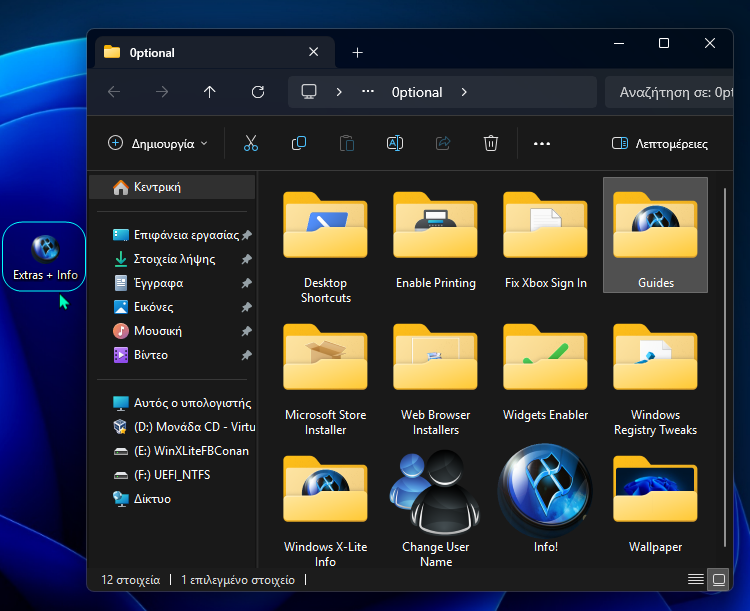The image size is (750, 611).
Task: Toggle the Λεπτομέρειες details pane
Action: click(x=660, y=144)
